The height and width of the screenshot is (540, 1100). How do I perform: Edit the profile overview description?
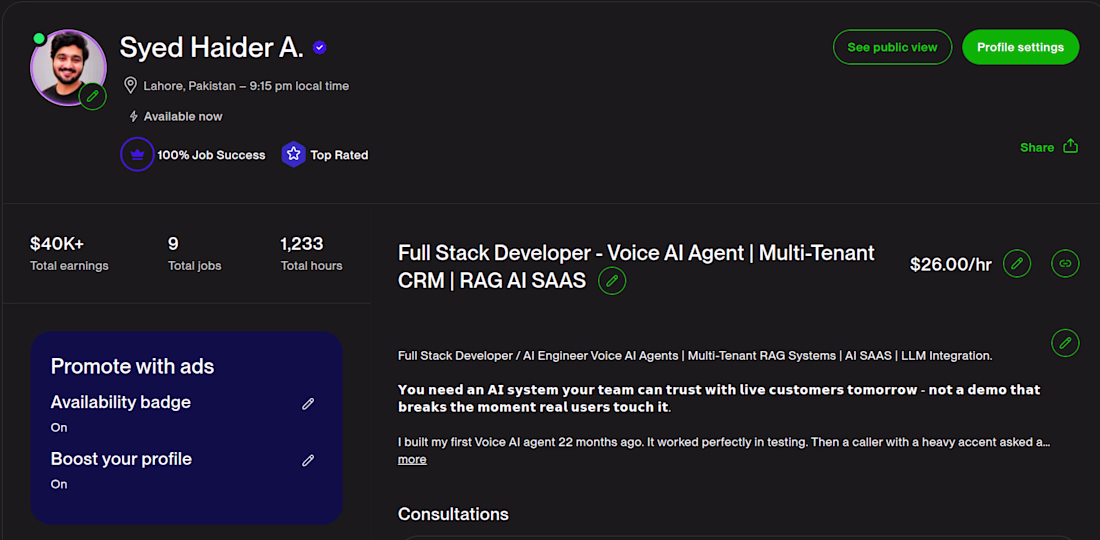1065,343
